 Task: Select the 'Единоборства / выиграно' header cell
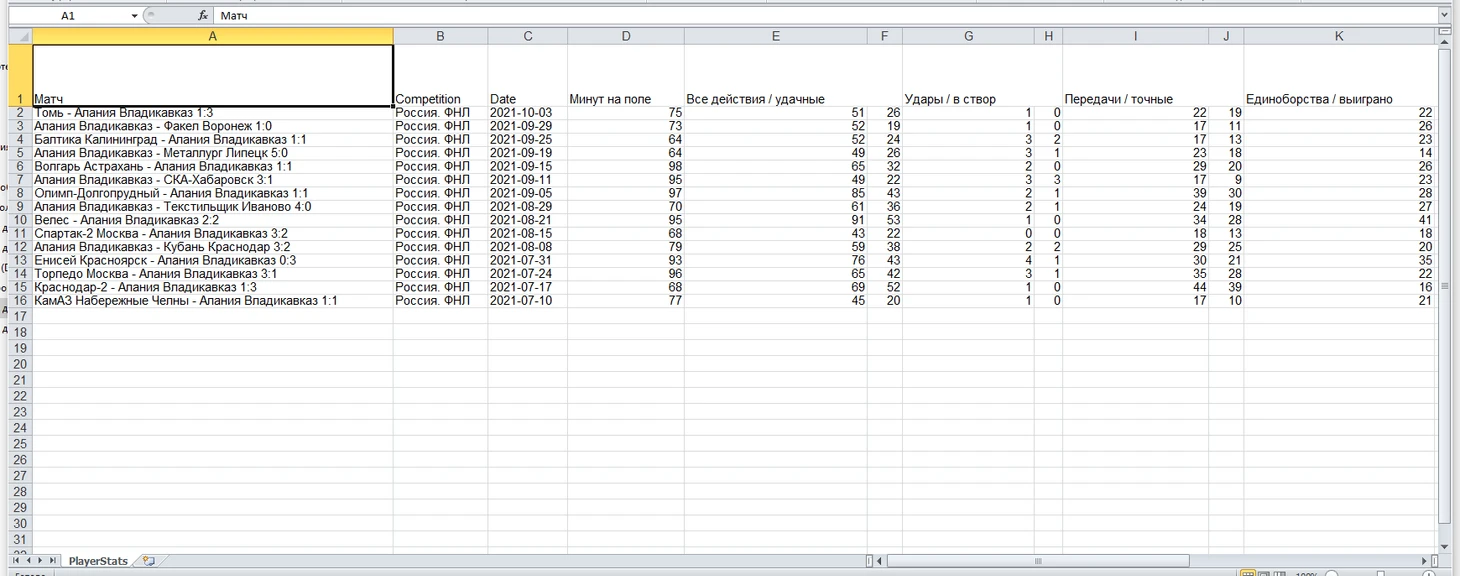tap(1340, 75)
